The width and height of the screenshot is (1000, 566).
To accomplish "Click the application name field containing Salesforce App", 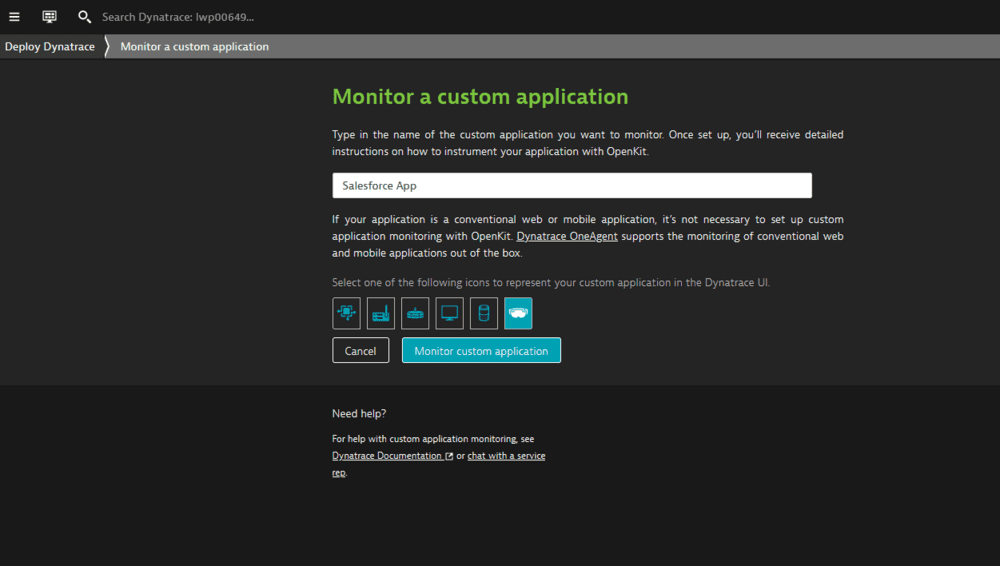I will pos(571,186).
